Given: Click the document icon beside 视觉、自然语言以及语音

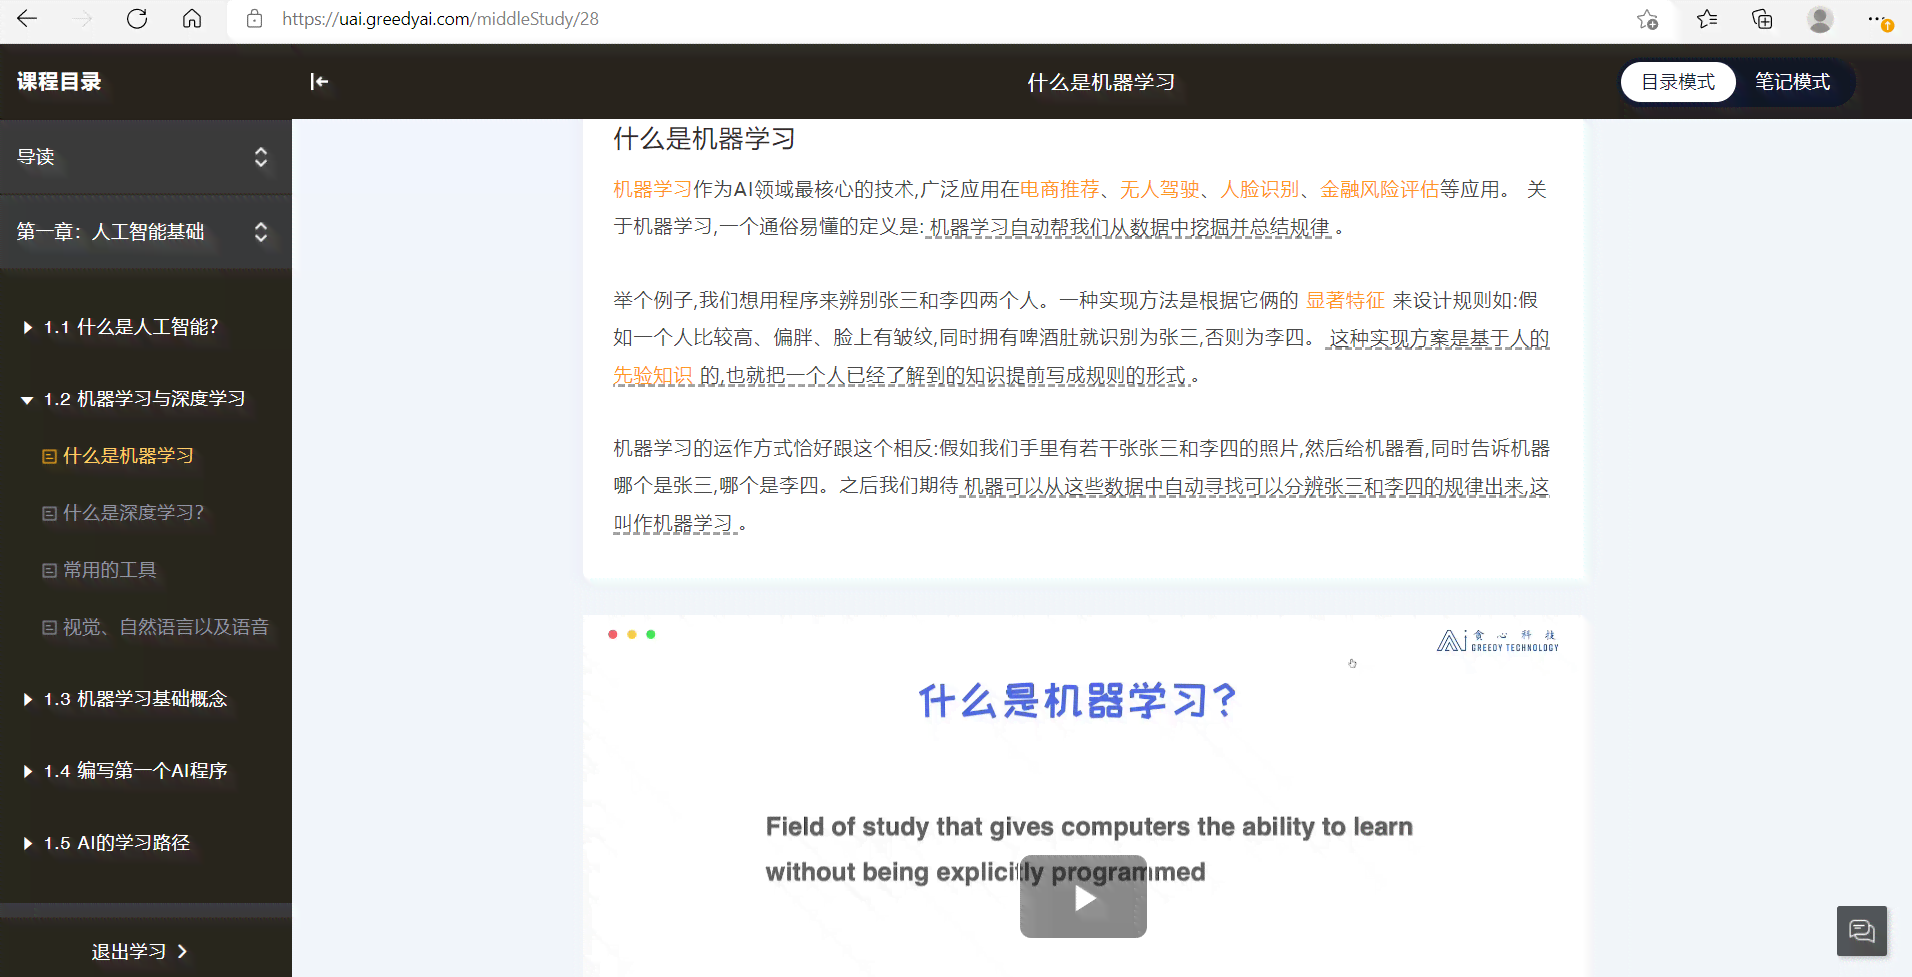Looking at the screenshot, I should click(49, 627).
